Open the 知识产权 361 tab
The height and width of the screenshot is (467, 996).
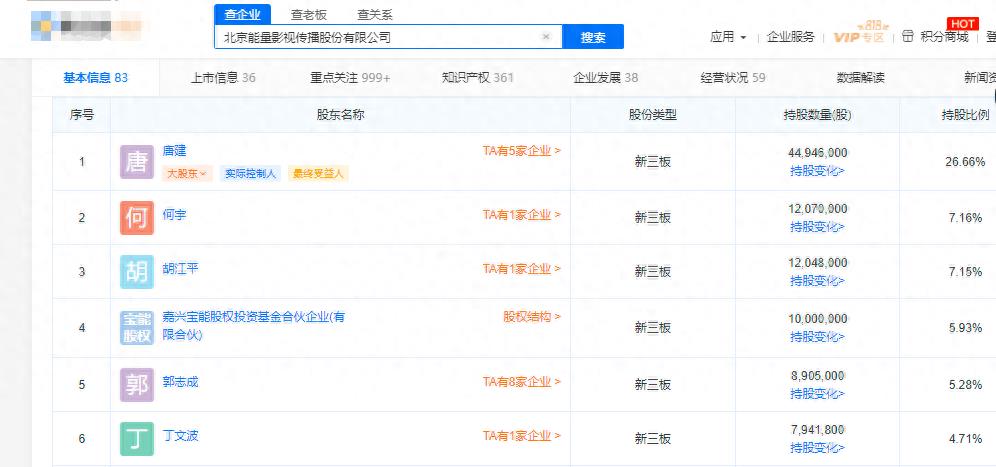[x=478, y=78]
